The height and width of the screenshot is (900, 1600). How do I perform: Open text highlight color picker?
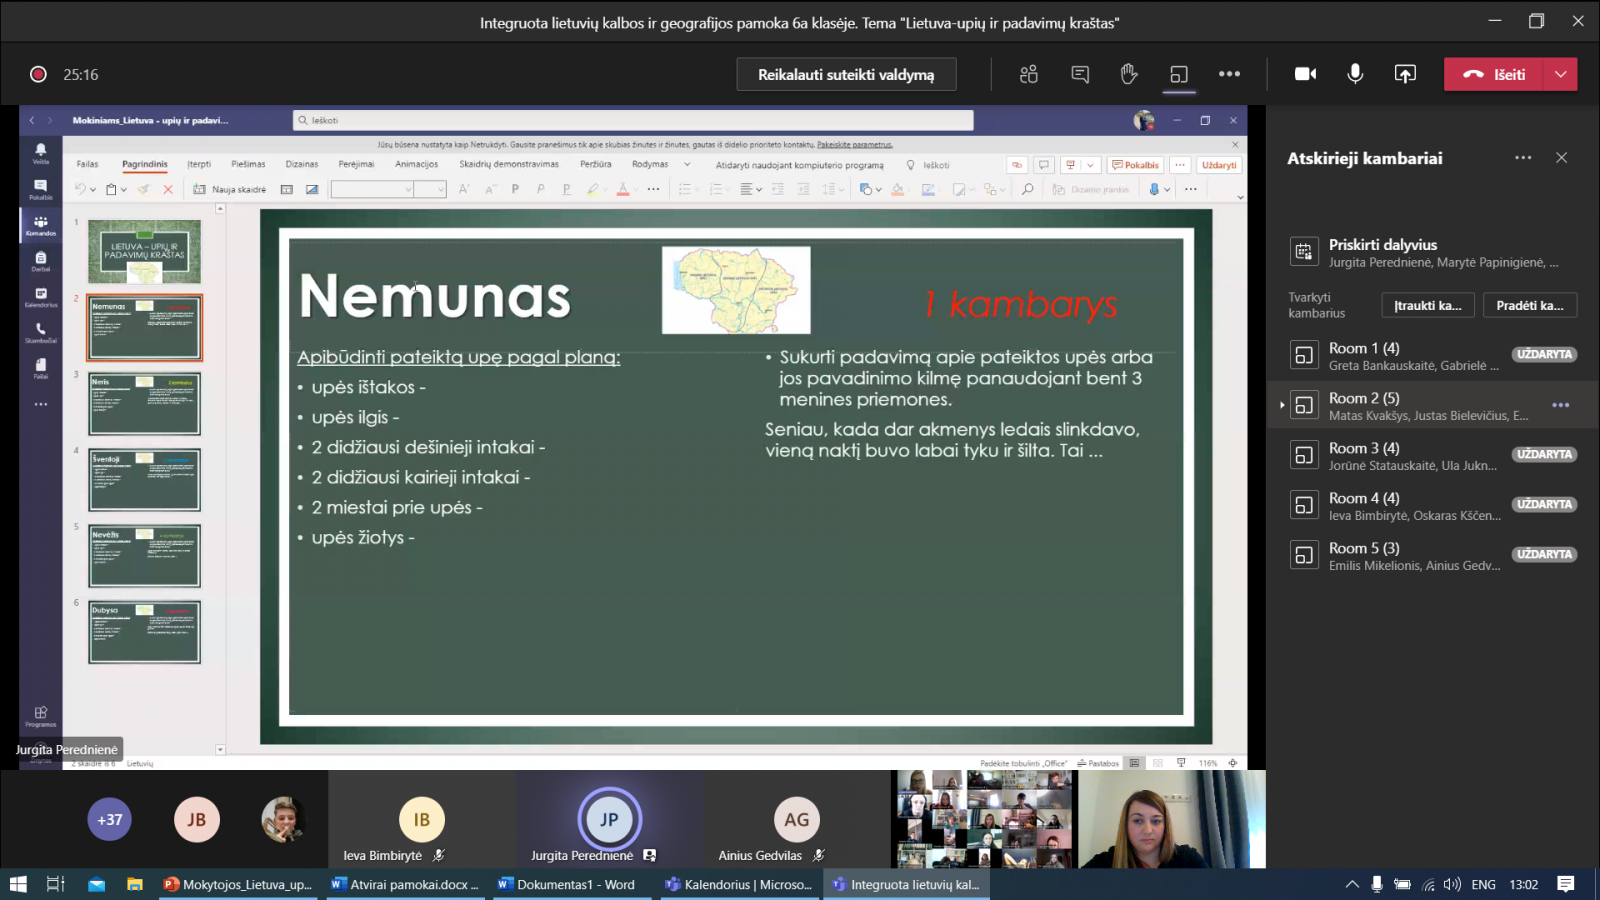point(594,189)
